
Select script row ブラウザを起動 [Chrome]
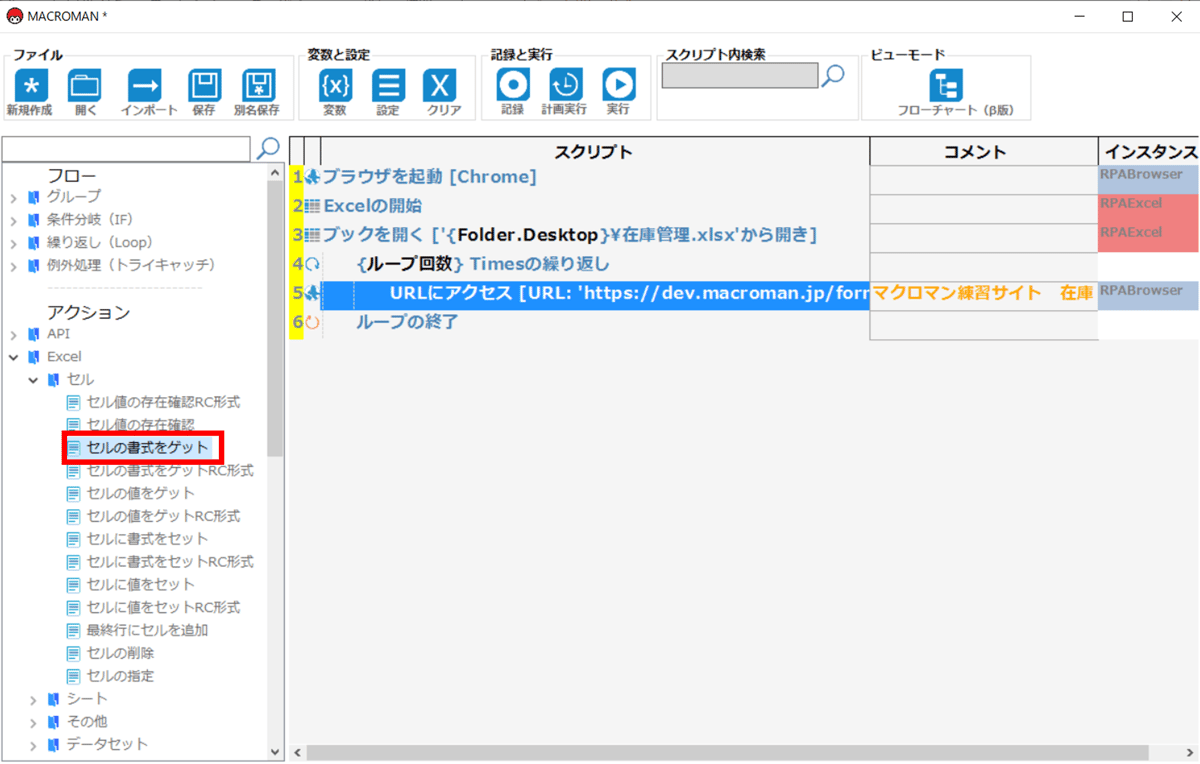(x=595, y=177)
